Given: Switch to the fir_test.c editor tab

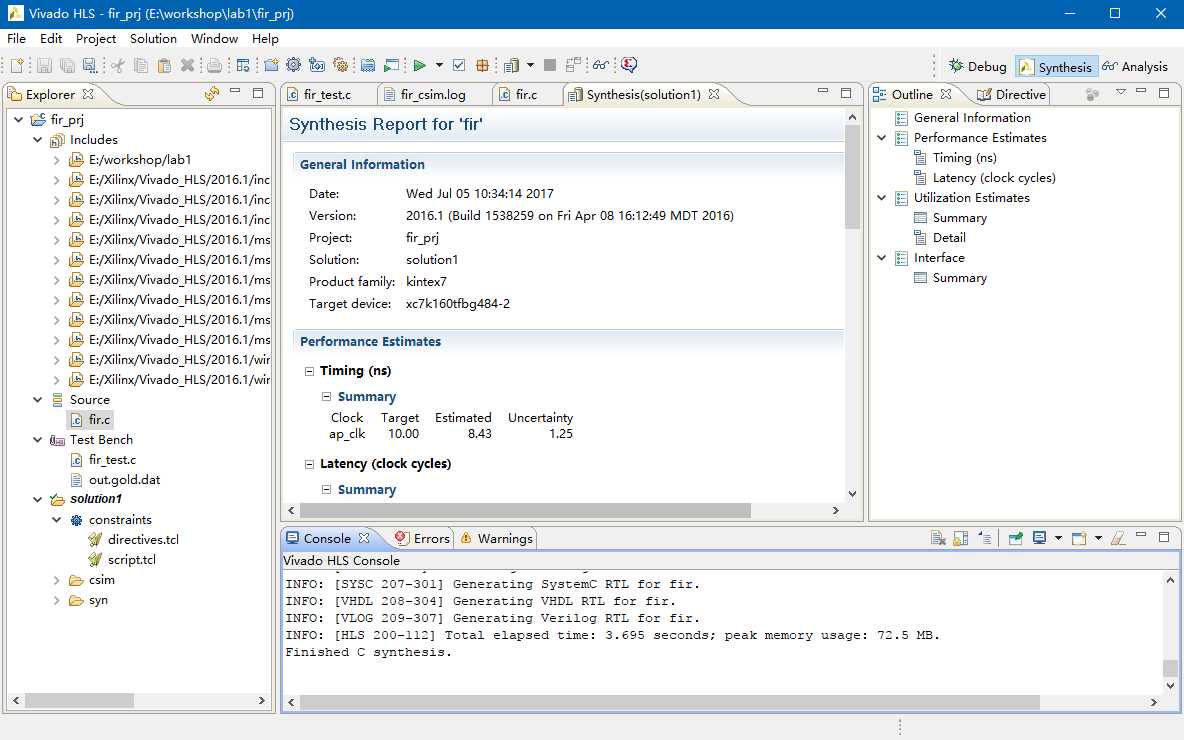Looking at the screenshot, I should pos(327,94).
